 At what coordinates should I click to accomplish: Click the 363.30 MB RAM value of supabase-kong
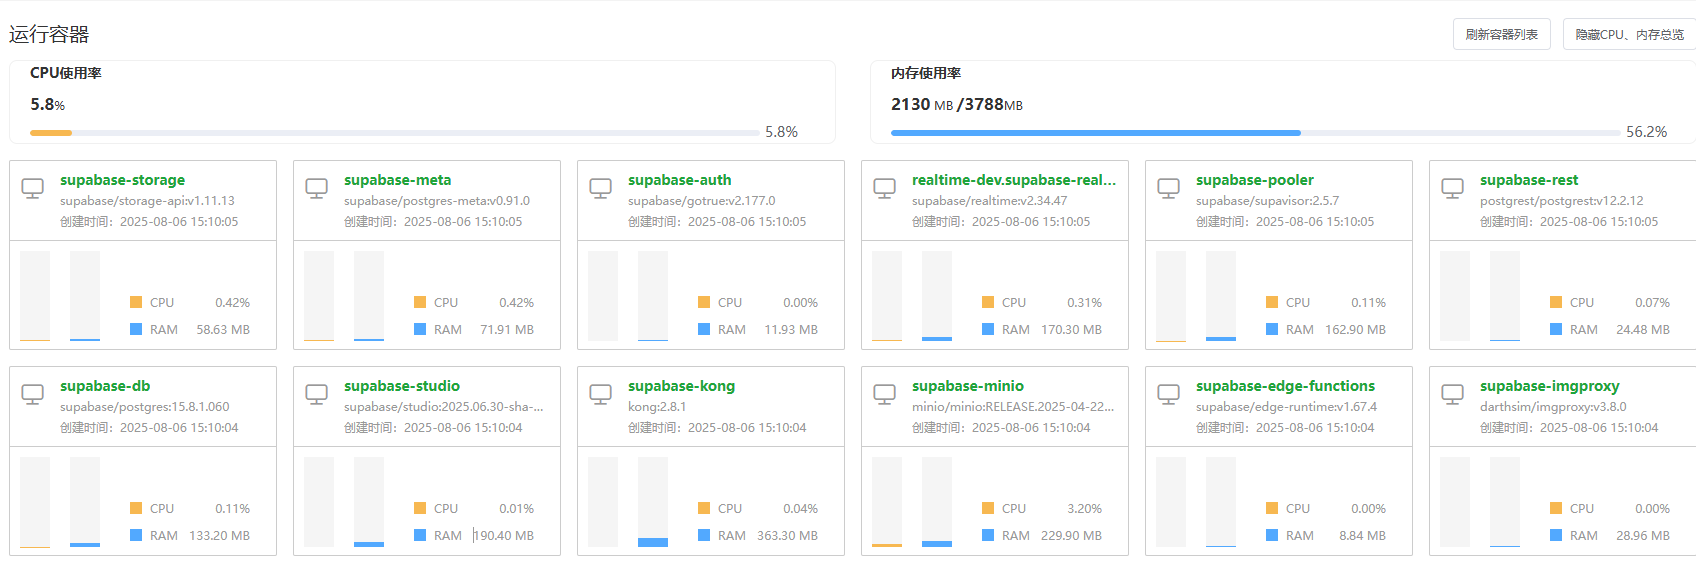[787, 536]
